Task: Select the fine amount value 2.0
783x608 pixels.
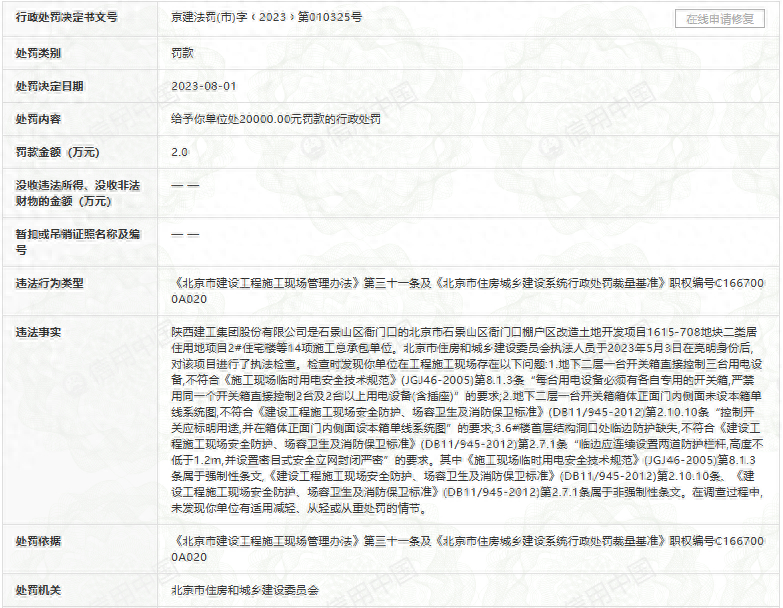Action: (180, 152)
